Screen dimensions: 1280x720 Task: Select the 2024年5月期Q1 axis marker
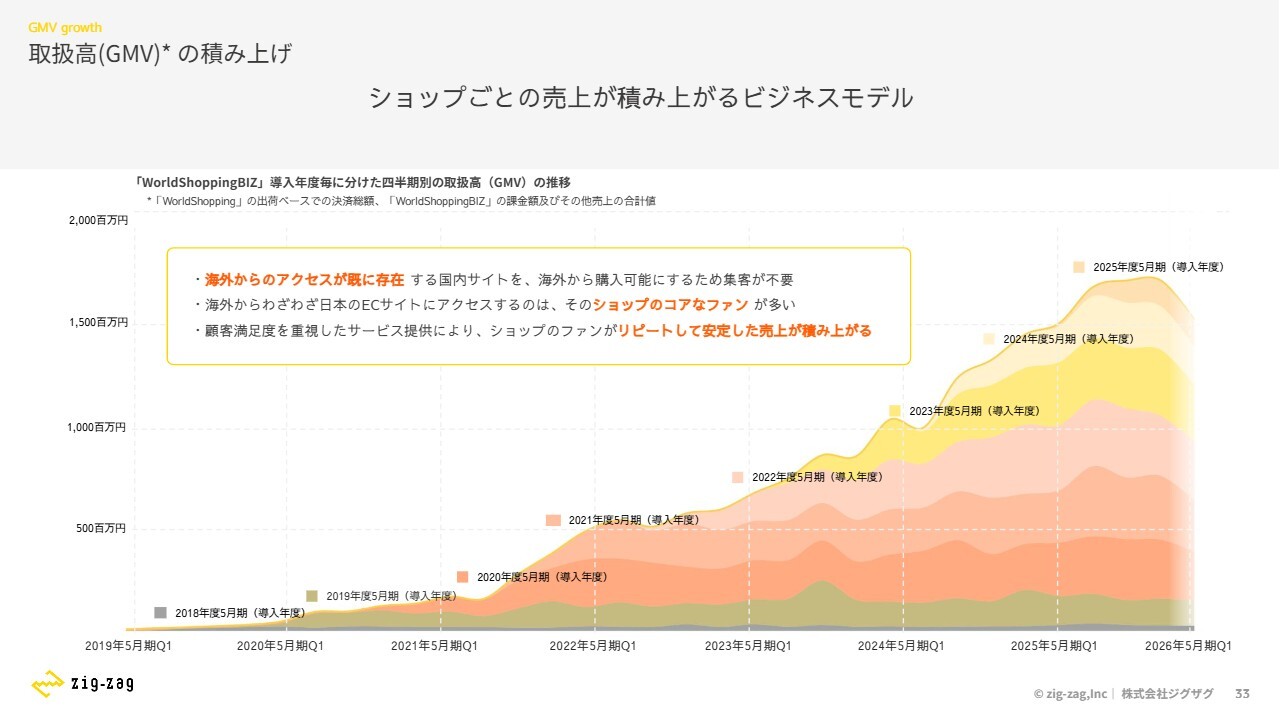coord(900,646)
